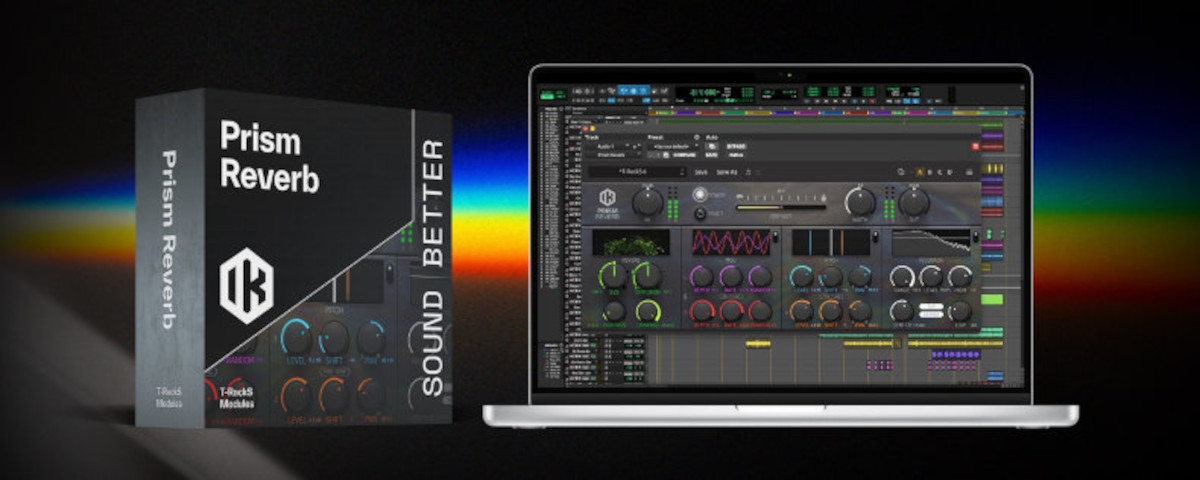1200x480 pixels.
Task: Click the orange SHIFT knob in the PITCH section
Action: pos(831,310)
